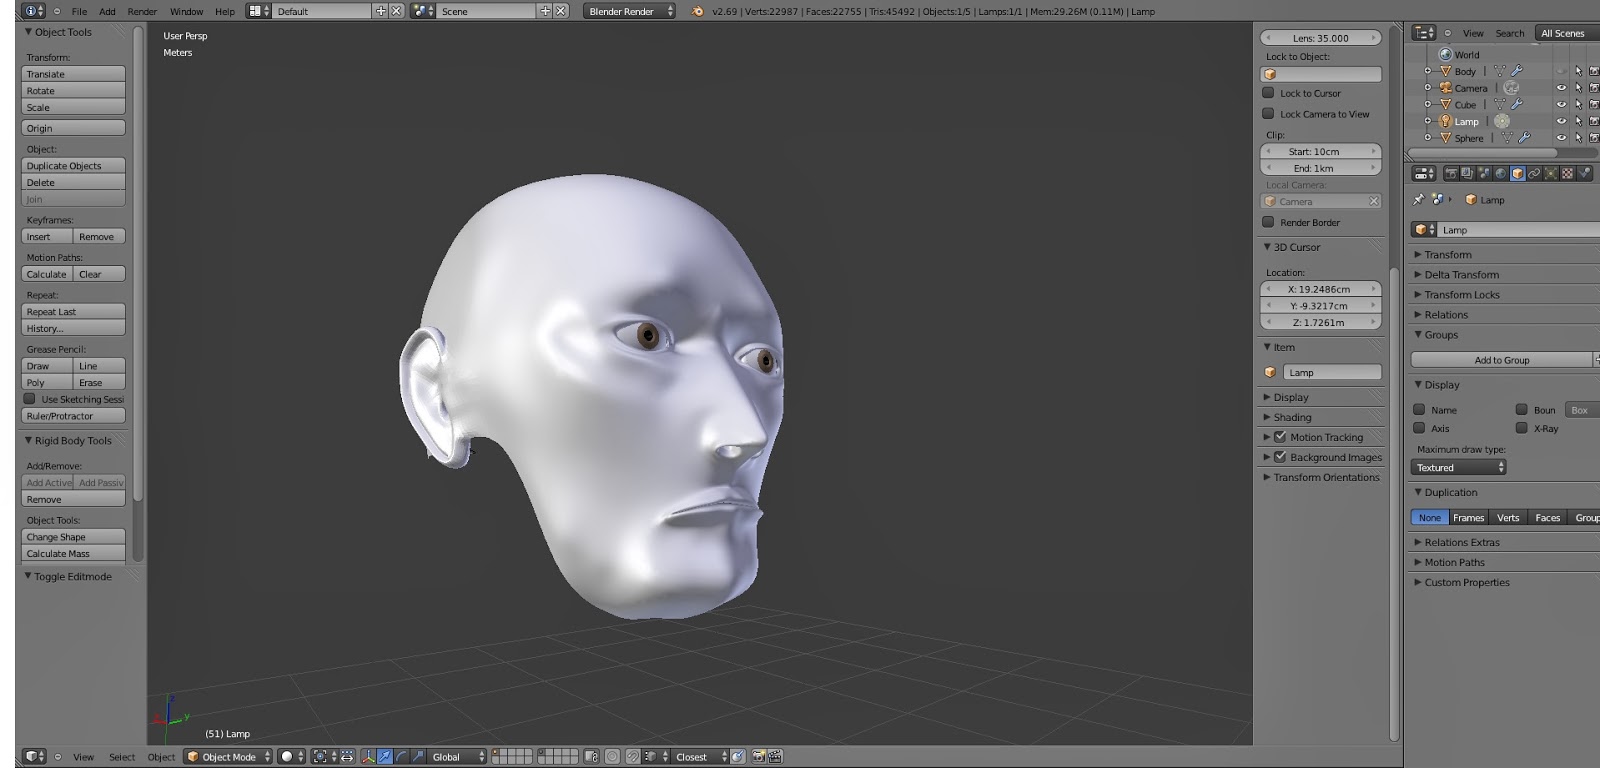Open the Render properties tab camera icon
Image resolution: width=1600 pixels, height=768 pixels.
1450,173
